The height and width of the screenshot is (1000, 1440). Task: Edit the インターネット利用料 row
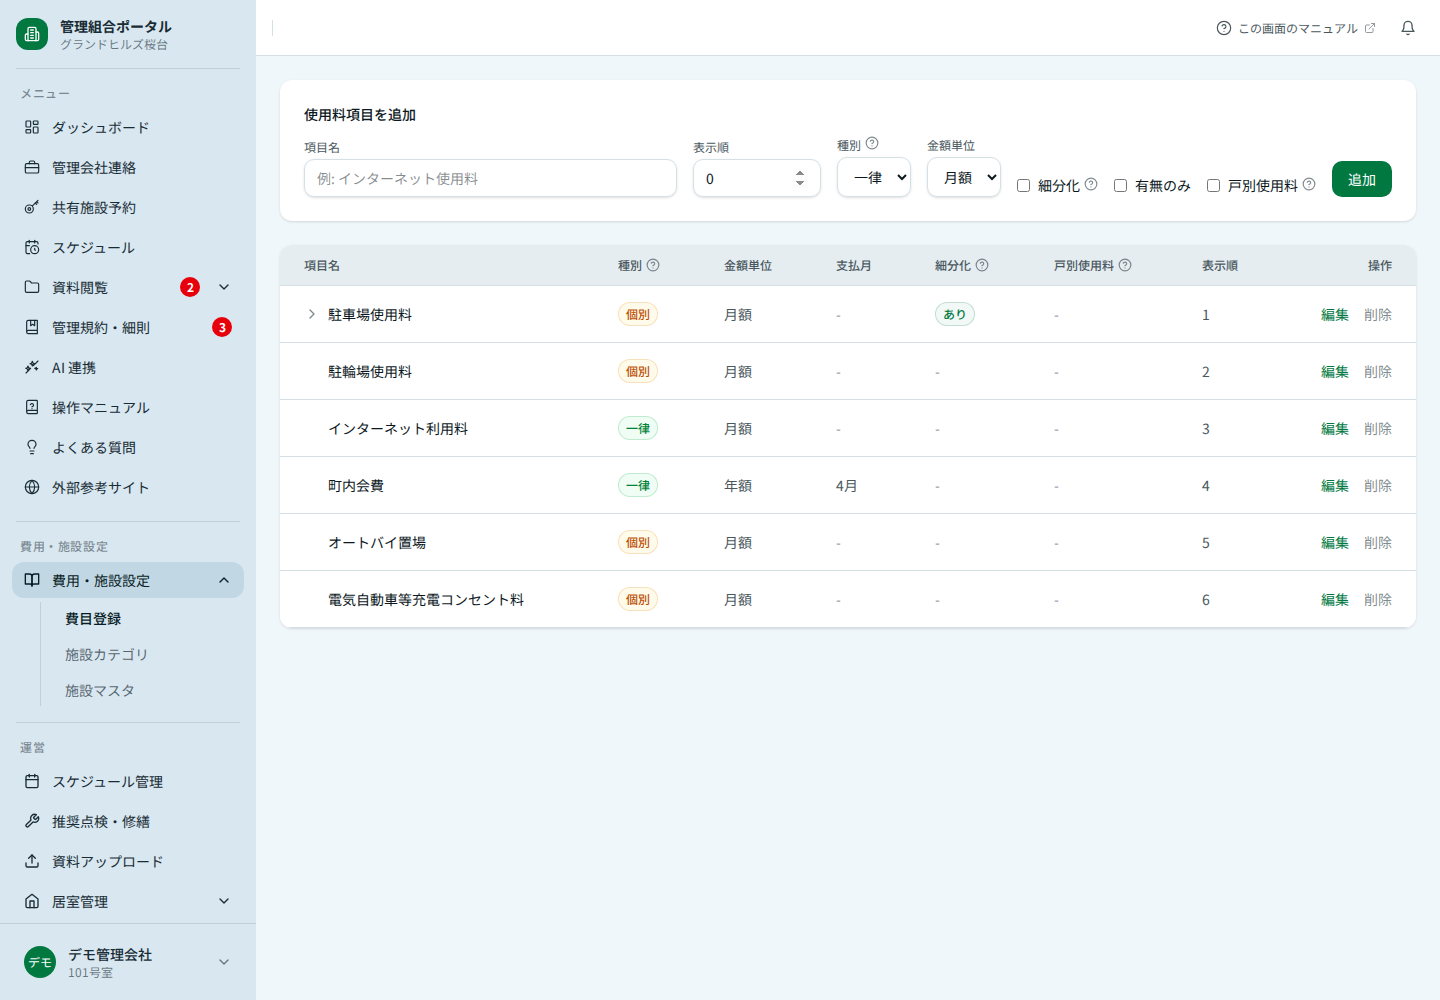click(1335, 428)
